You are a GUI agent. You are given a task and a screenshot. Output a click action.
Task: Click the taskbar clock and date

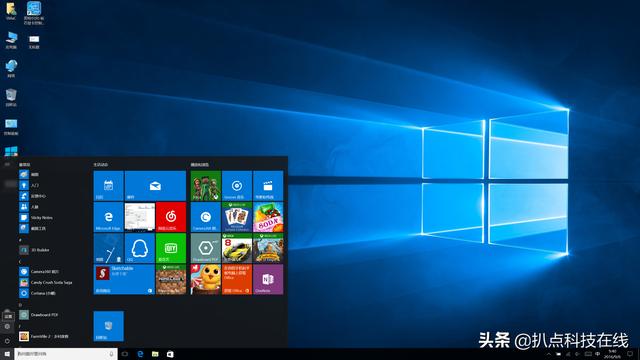[613, 354]
